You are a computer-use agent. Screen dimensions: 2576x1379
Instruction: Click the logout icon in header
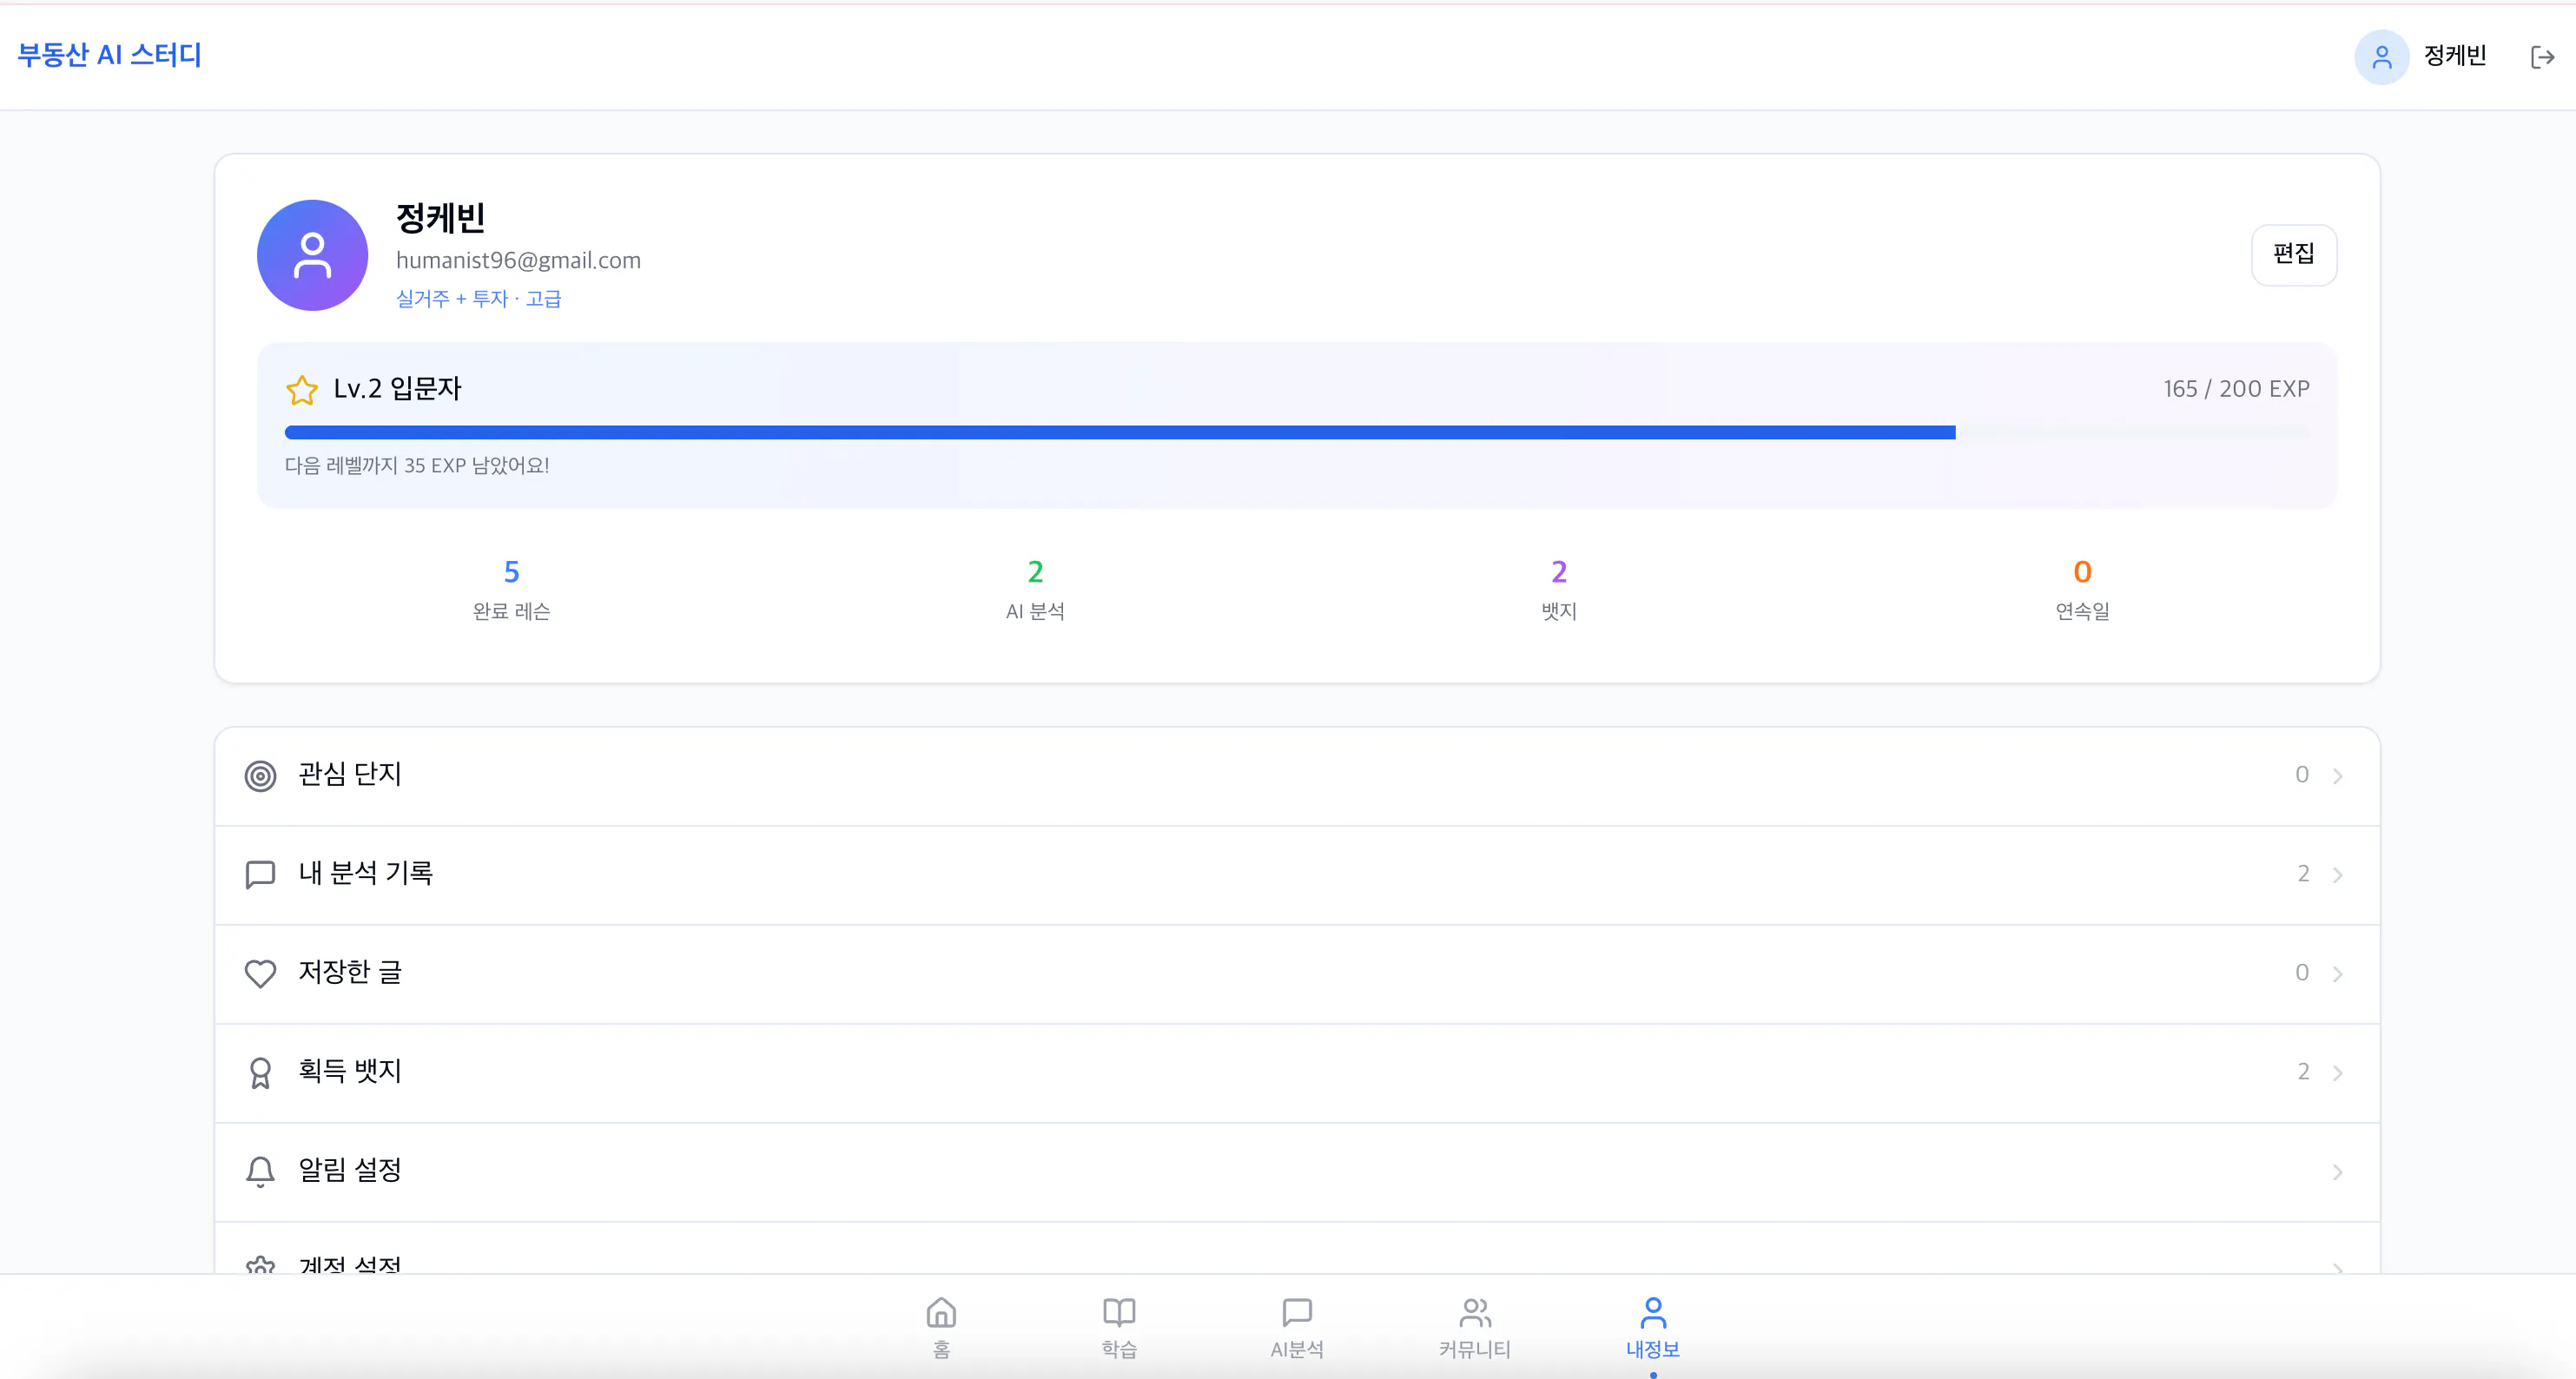tap(2541, 57)
